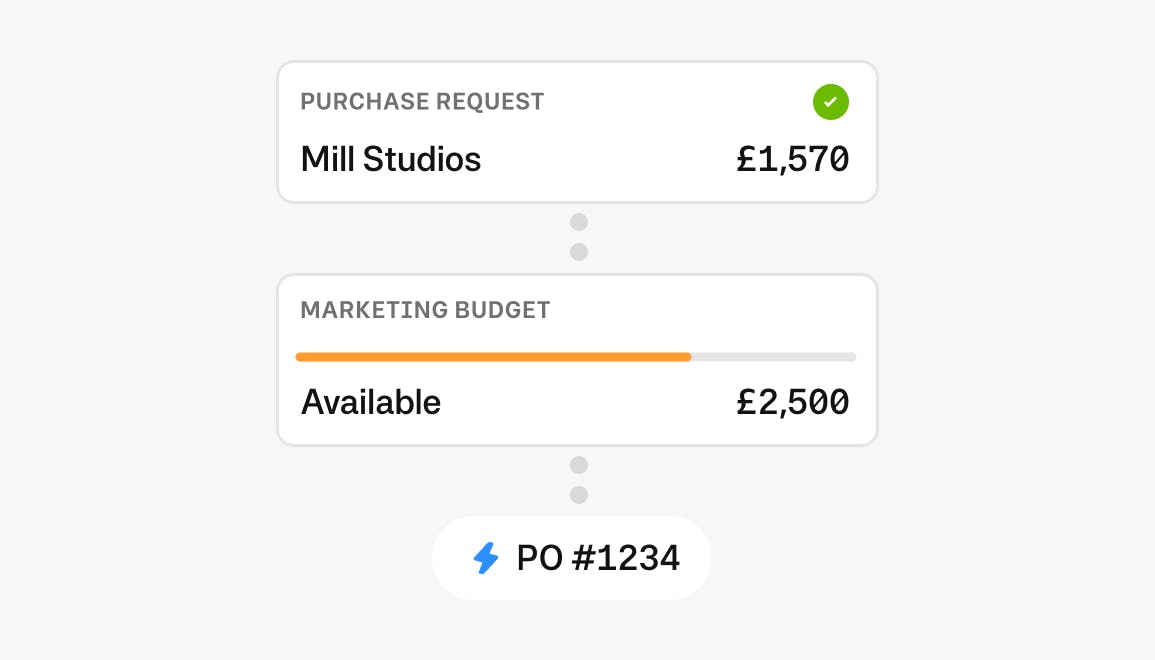This screenshot has height=660, width=1155.
Task: Click the "PURCHASE REQUEST" heading
Action: point(422,102)
